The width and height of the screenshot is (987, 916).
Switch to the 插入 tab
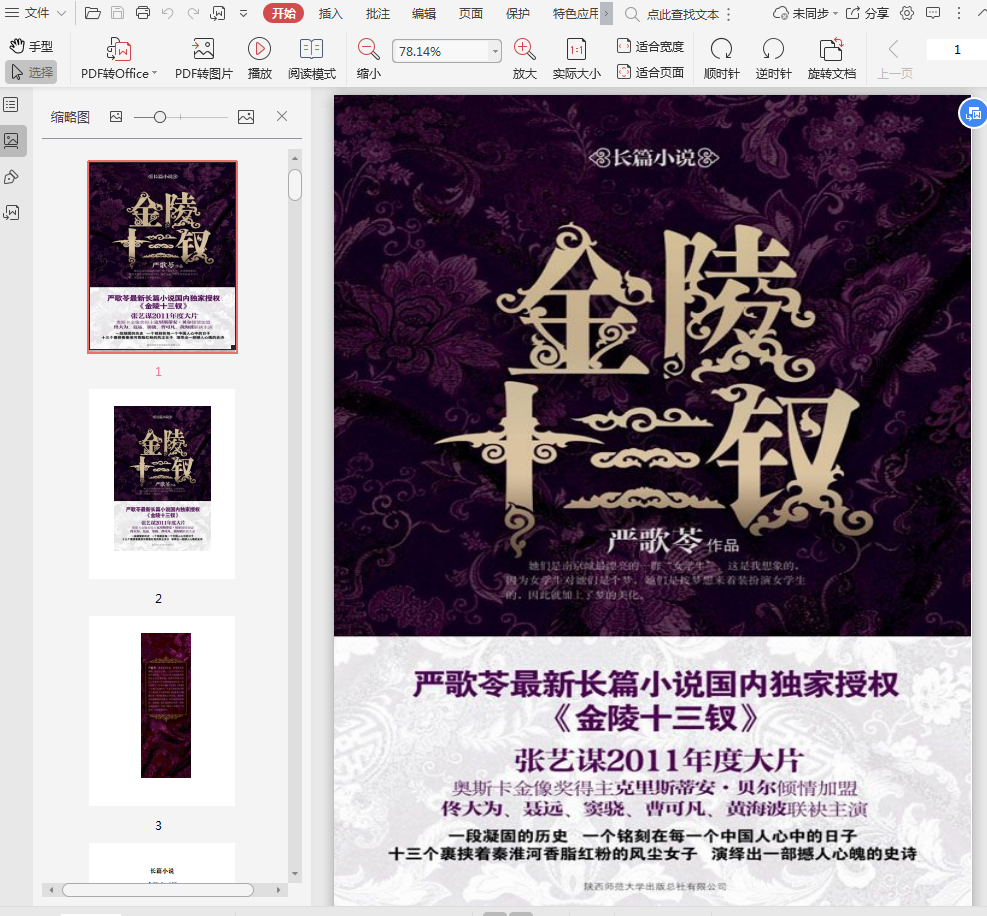point(330,13)
